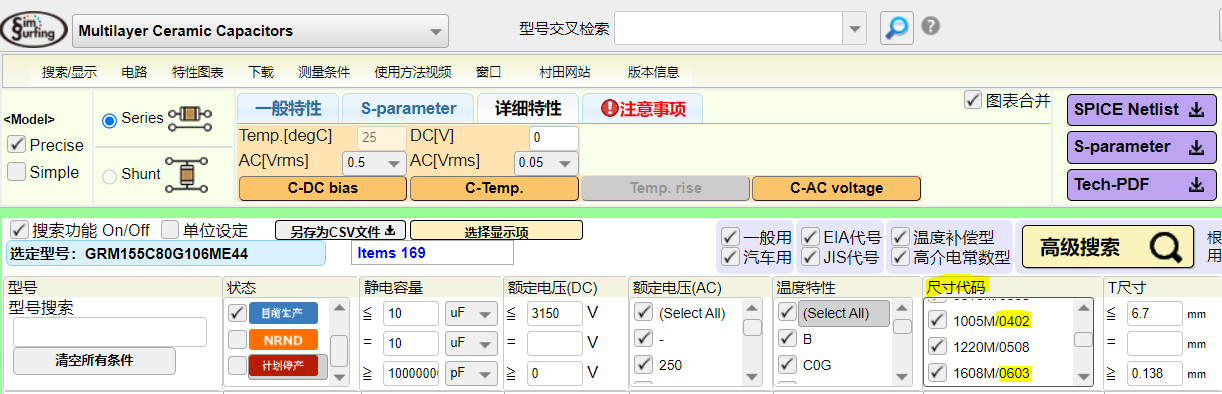The width and height of the screenshot is (1222, 394).
Task: Open the 窗口 menu
Action: 489,72
